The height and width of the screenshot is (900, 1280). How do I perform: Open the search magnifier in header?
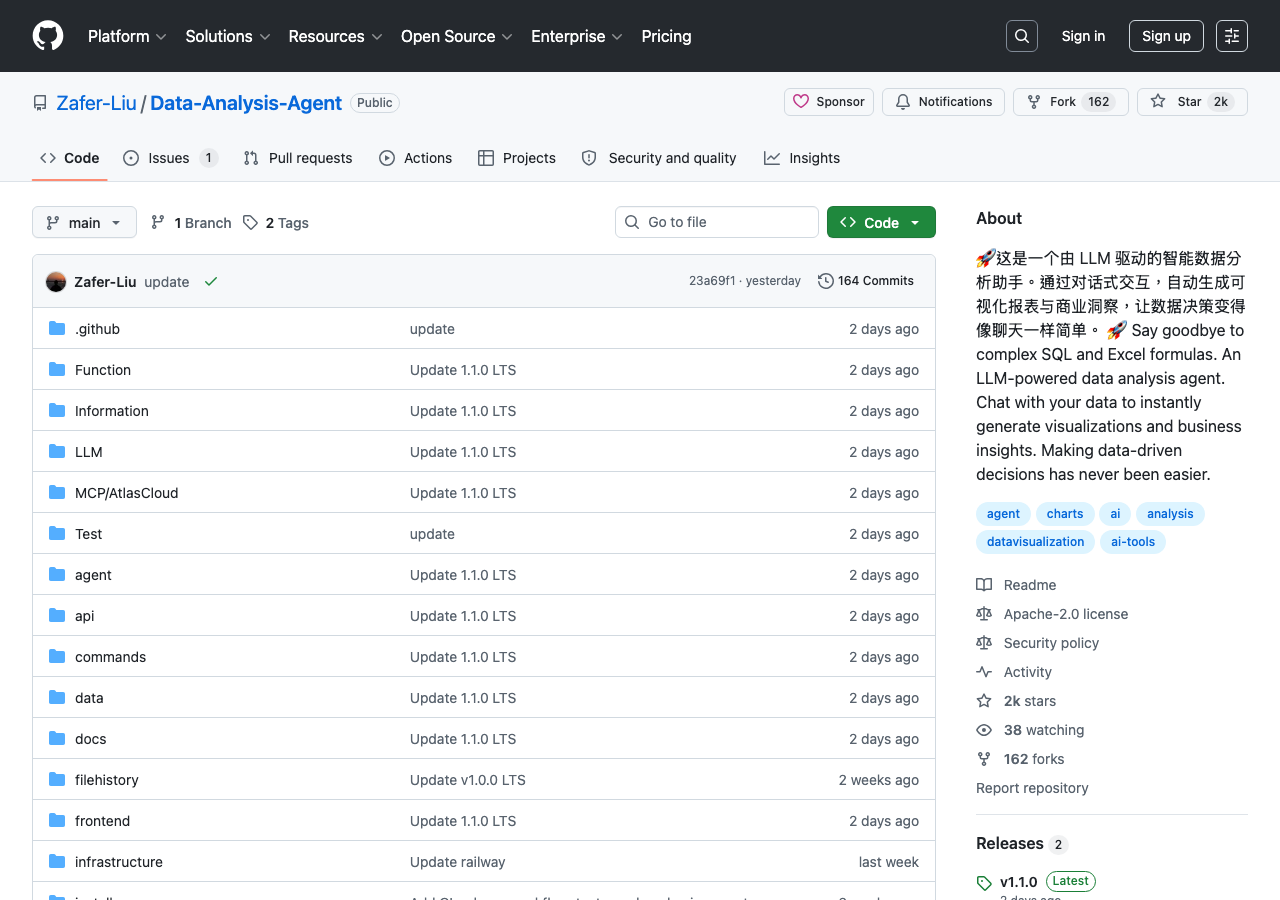coord(1022,36)
